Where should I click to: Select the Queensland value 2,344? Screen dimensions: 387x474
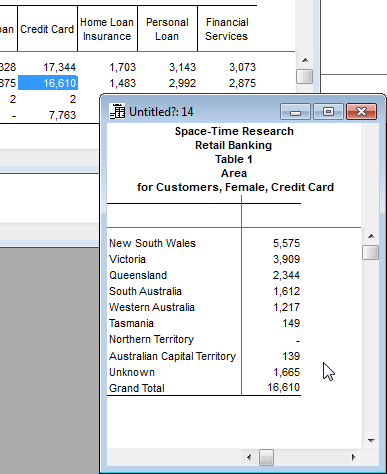click(286, 275)
